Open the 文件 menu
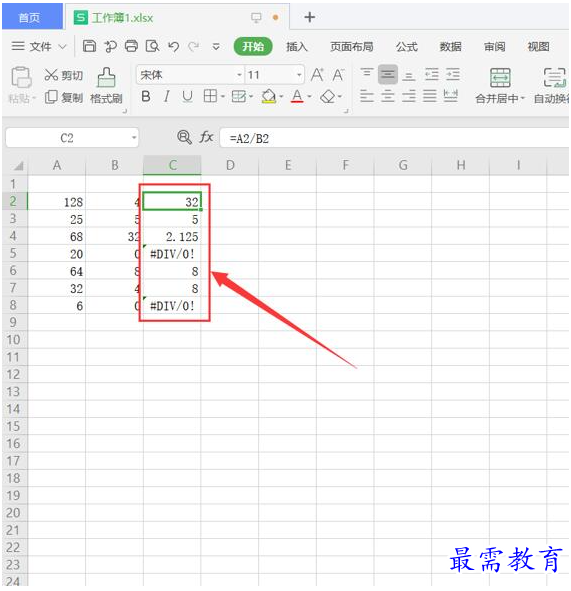 [x=39, y=46]
